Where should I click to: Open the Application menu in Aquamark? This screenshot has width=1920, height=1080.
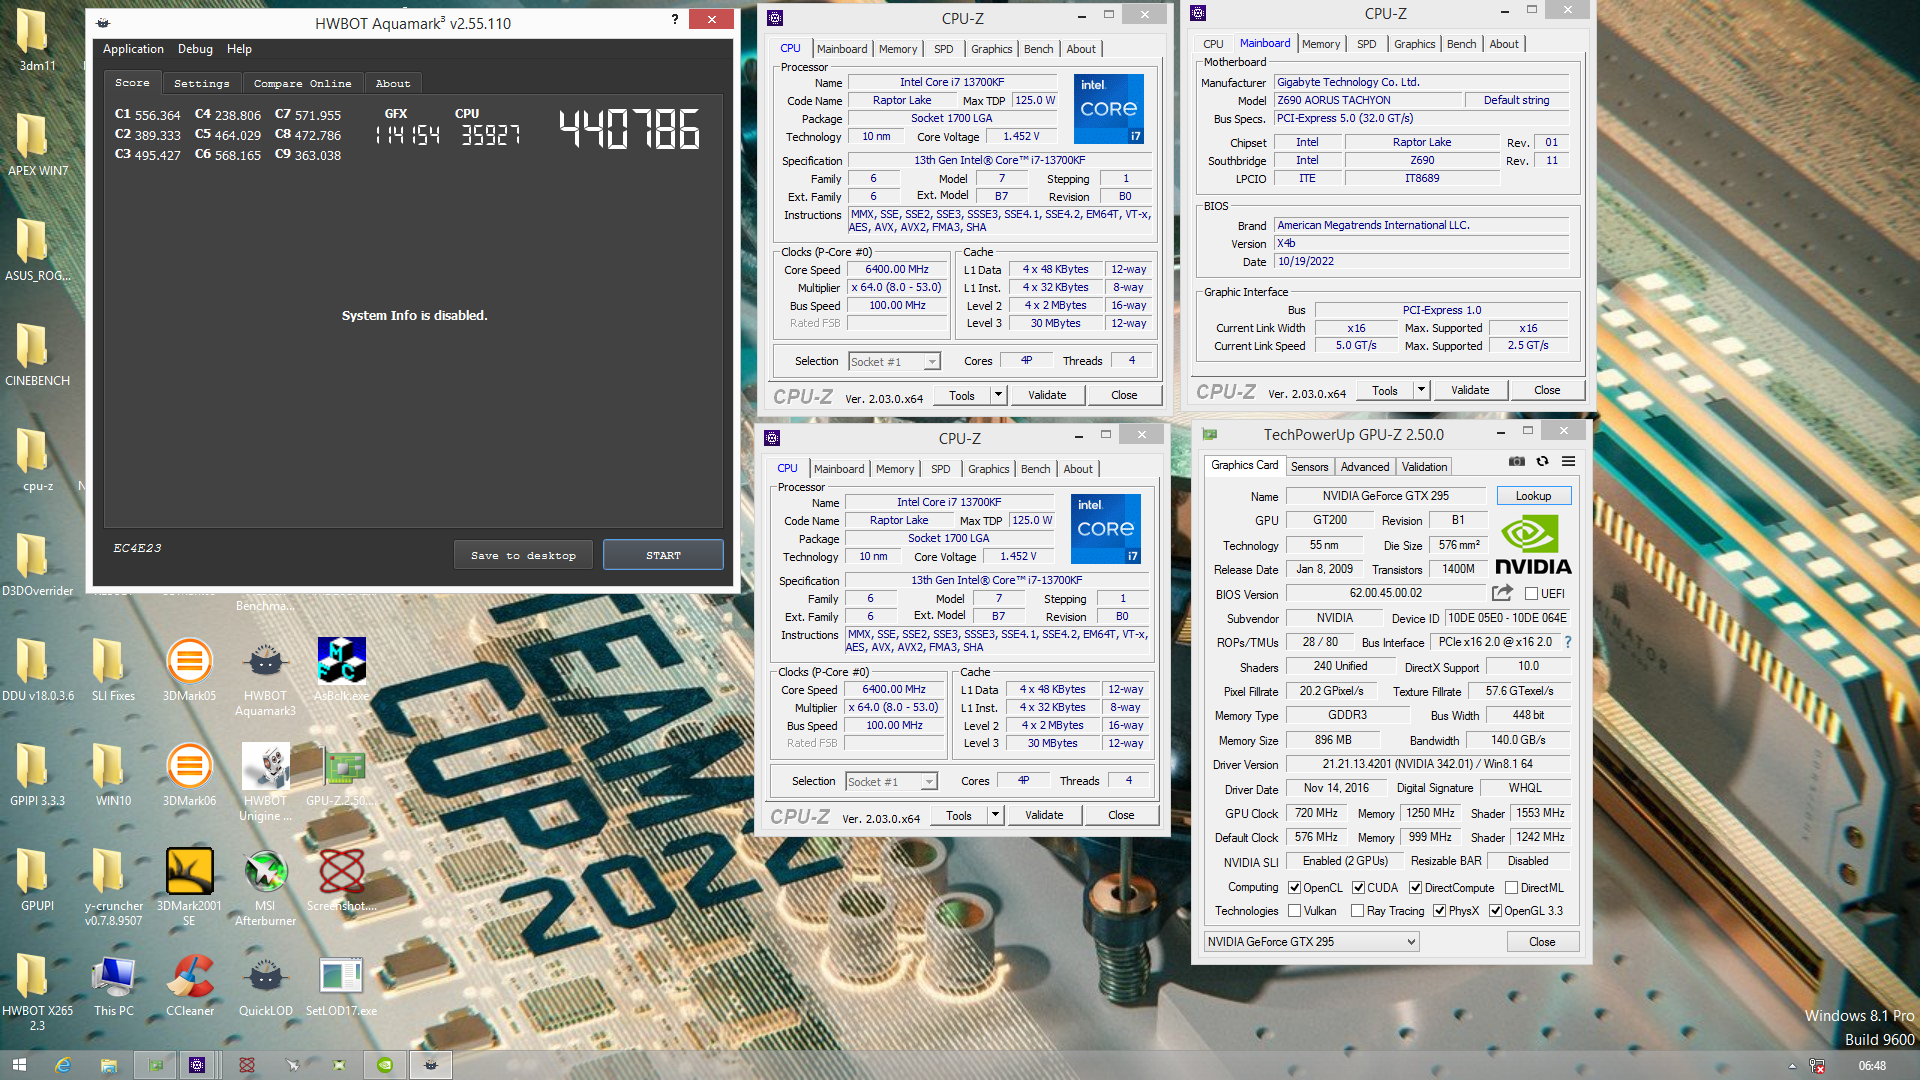point(133,49)
